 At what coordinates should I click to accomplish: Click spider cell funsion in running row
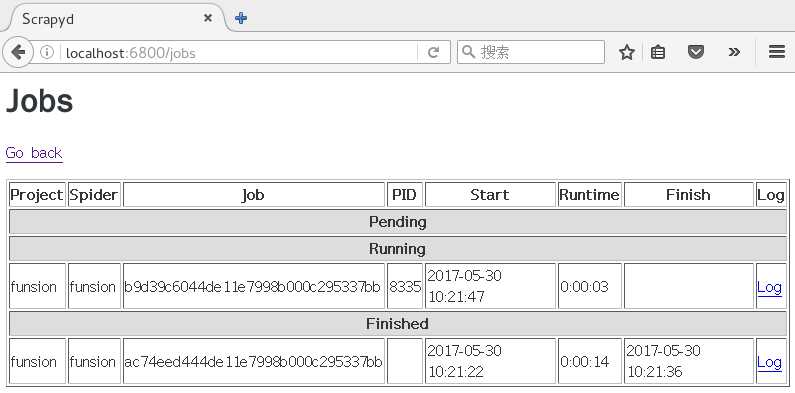tap(93, 287)
